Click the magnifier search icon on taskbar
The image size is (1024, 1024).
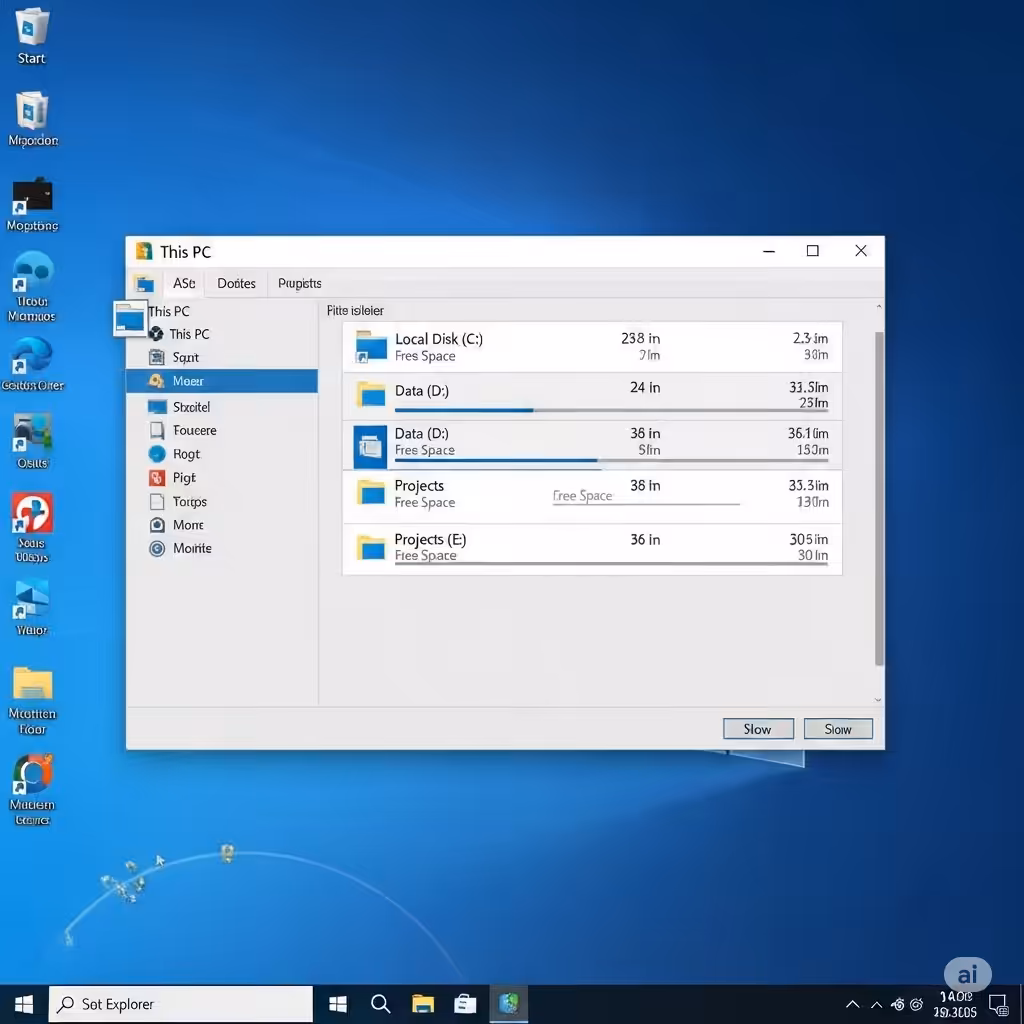[380, 1004]
